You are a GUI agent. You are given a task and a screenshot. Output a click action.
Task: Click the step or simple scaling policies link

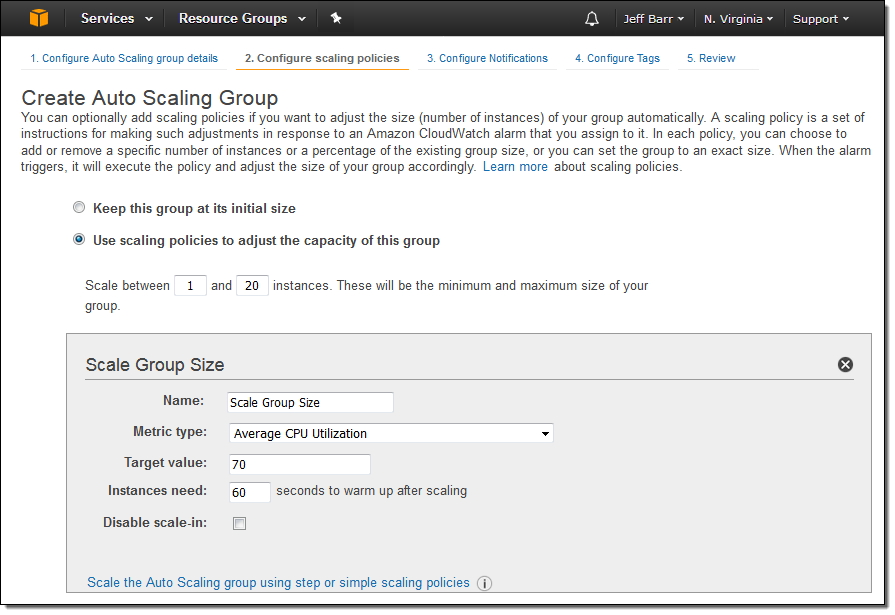coord(278,582)
